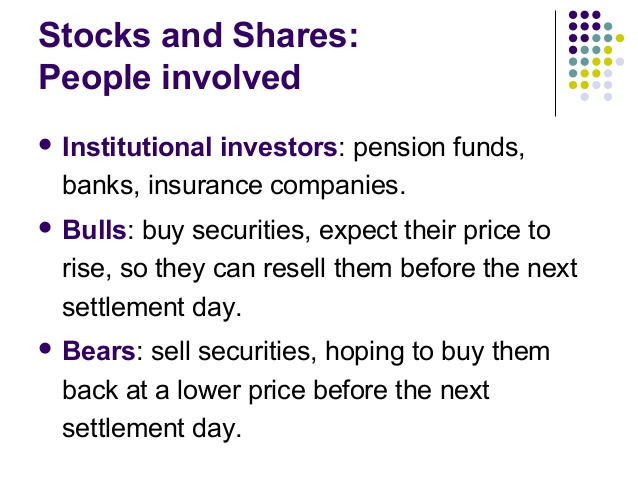Click the bottom-right lavender dot in last row
Viewport: 638px width, 479px height.
(x=609, y=97)
